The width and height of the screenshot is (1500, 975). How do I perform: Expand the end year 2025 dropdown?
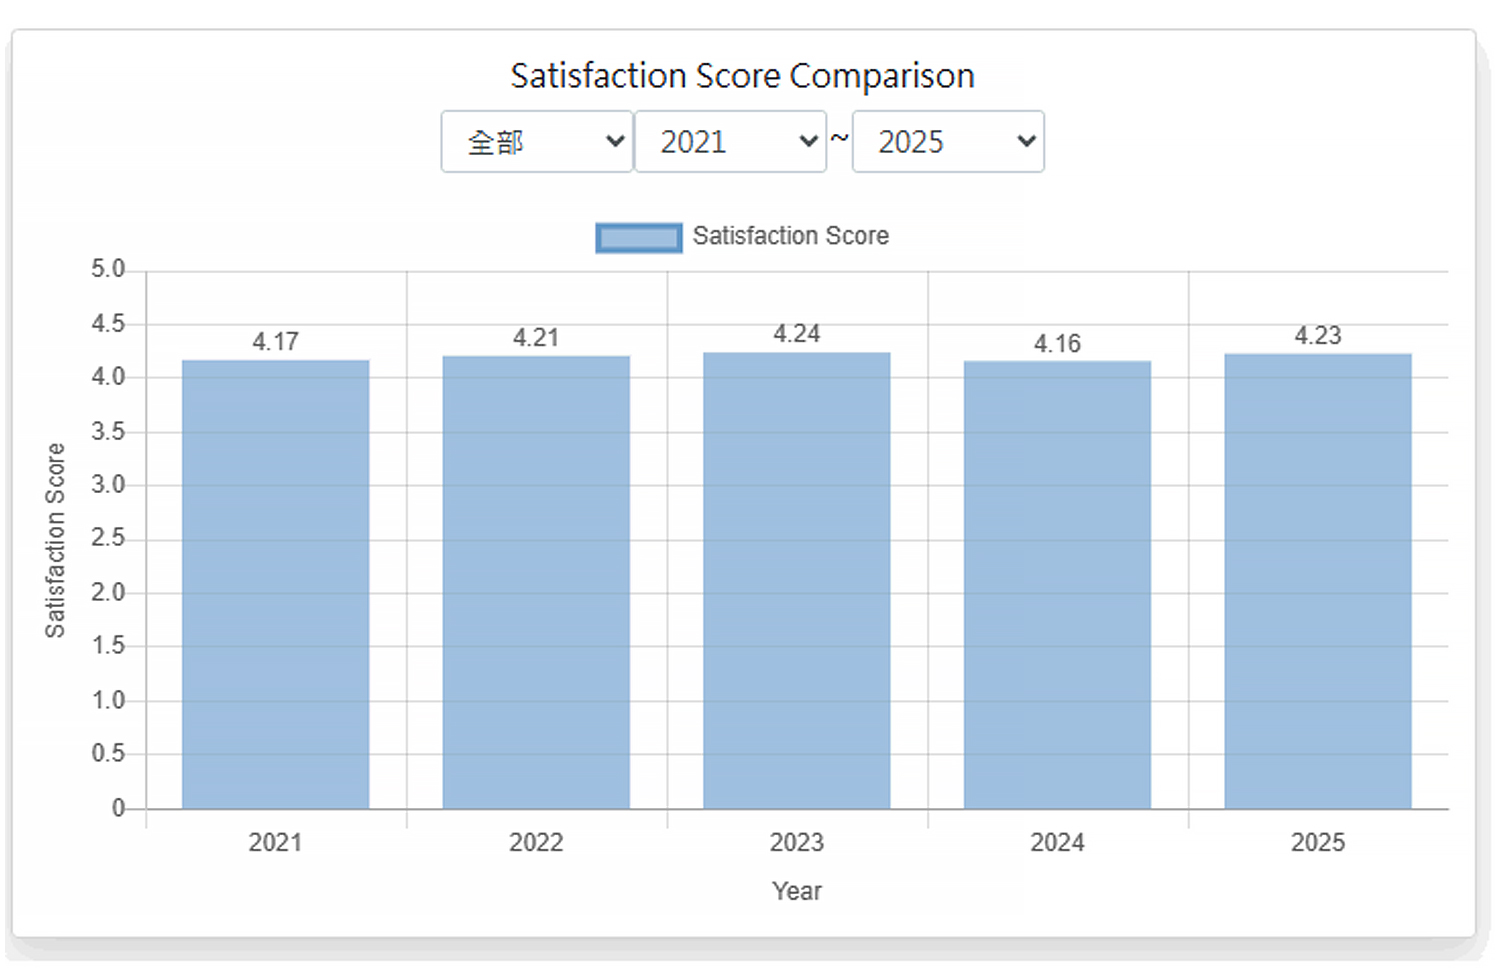[x=947, y=142]
